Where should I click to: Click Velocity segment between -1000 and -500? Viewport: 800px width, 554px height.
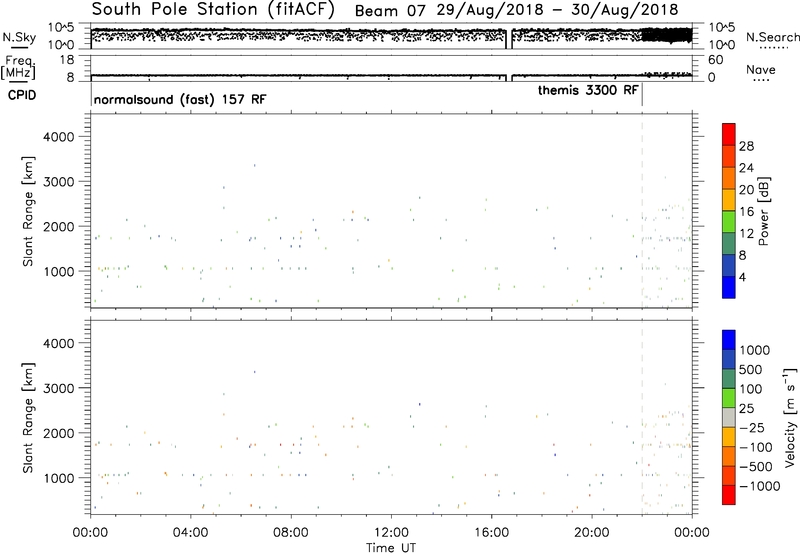(729, 476)
